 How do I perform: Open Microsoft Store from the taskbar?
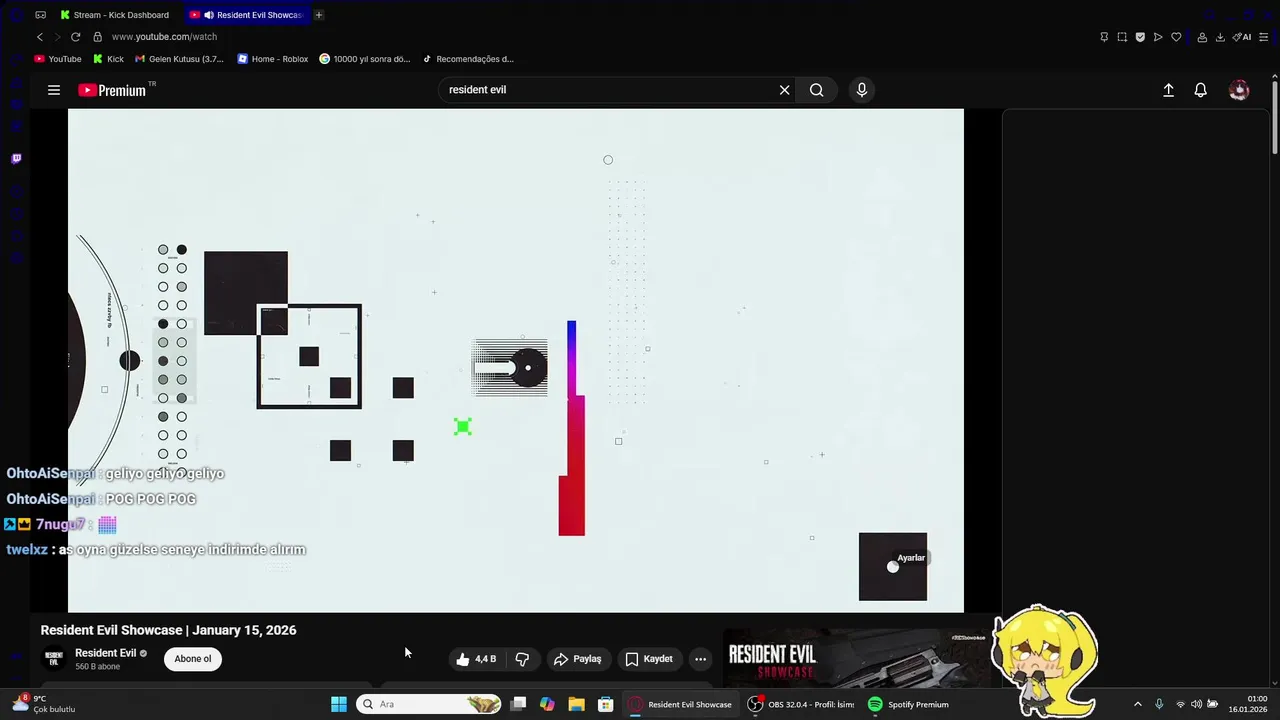tap(605, 704)
